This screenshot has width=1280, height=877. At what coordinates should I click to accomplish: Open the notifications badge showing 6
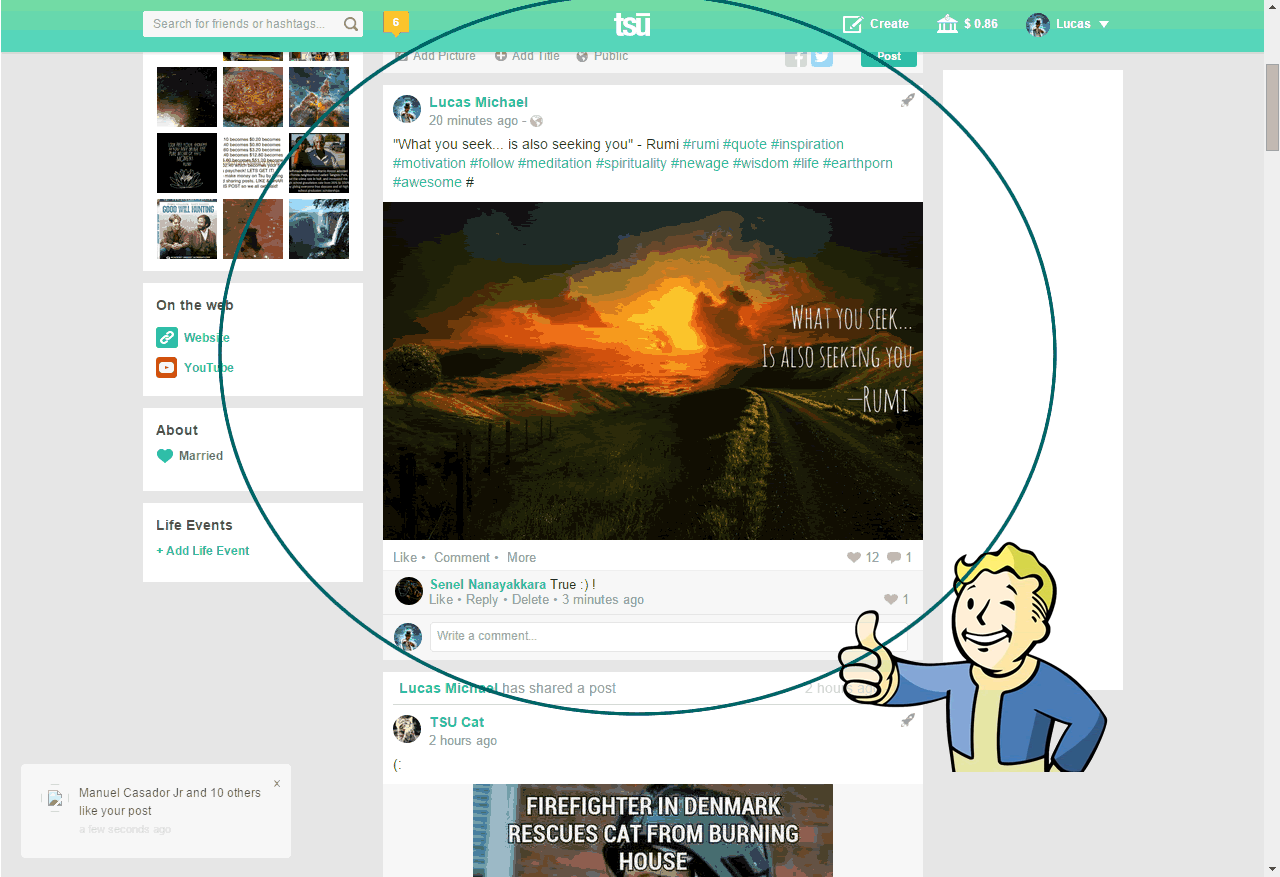(396, 23)
